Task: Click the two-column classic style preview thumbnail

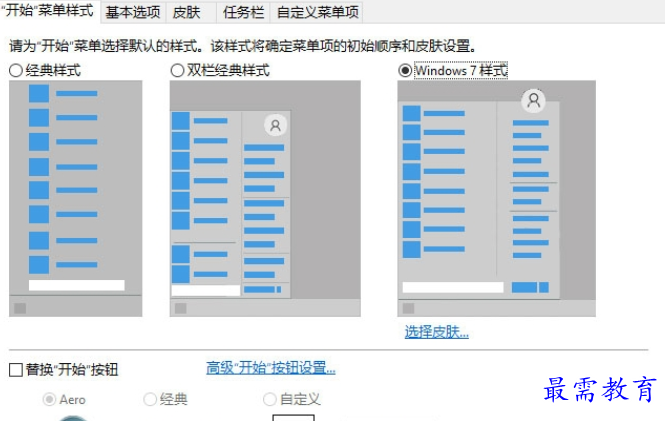Action: (x=265, y=198)
